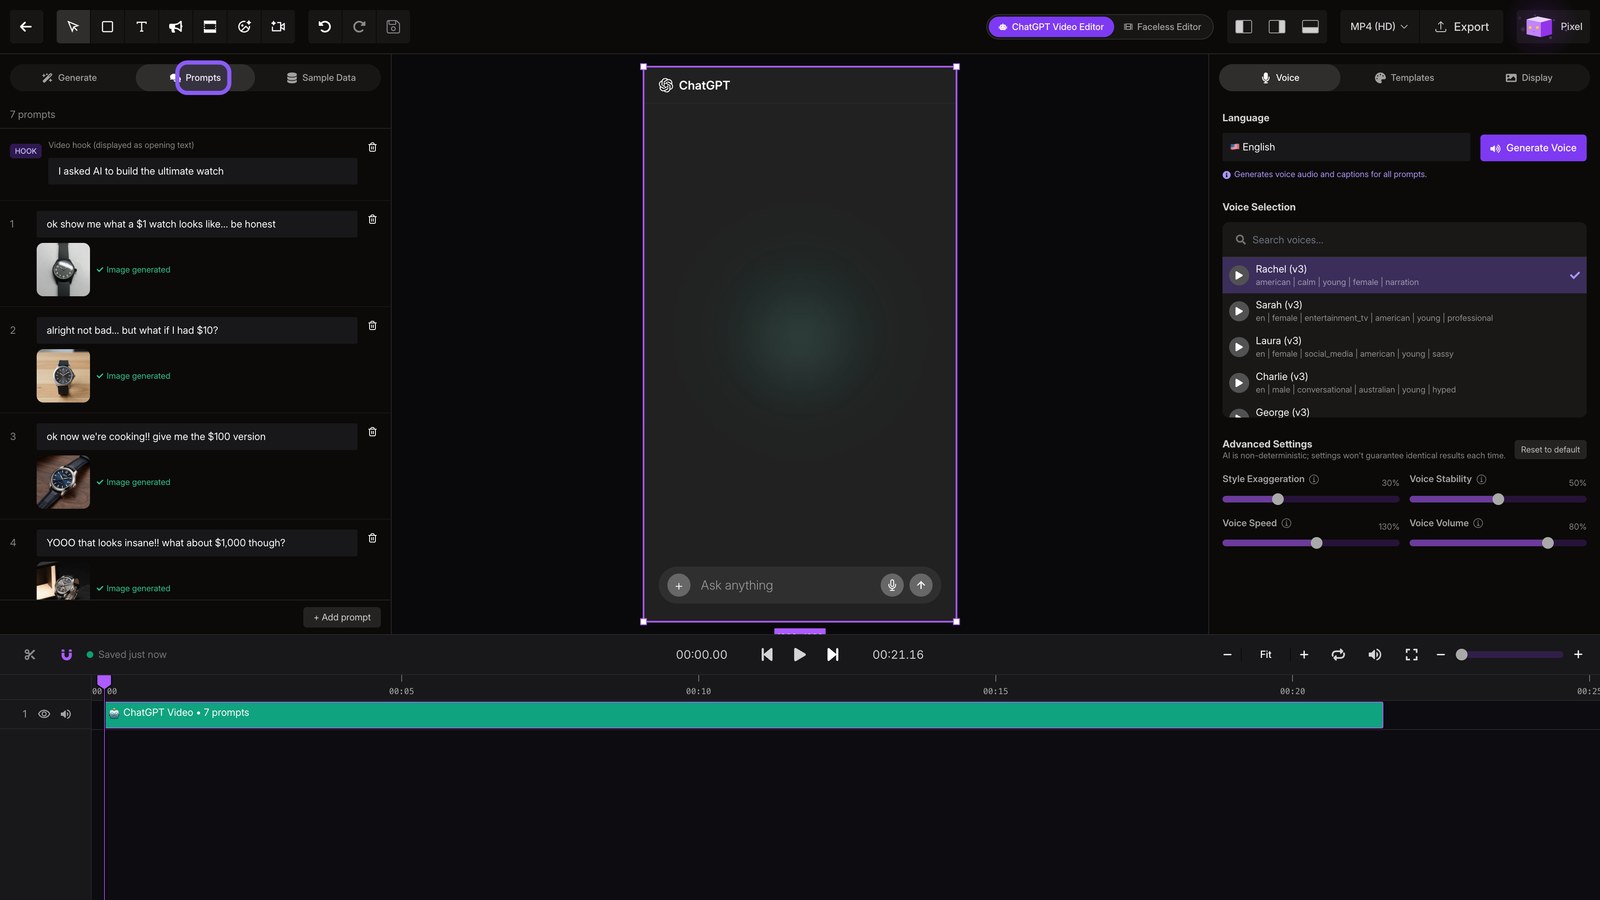Select the Text tool

click(x=141, y=27)
